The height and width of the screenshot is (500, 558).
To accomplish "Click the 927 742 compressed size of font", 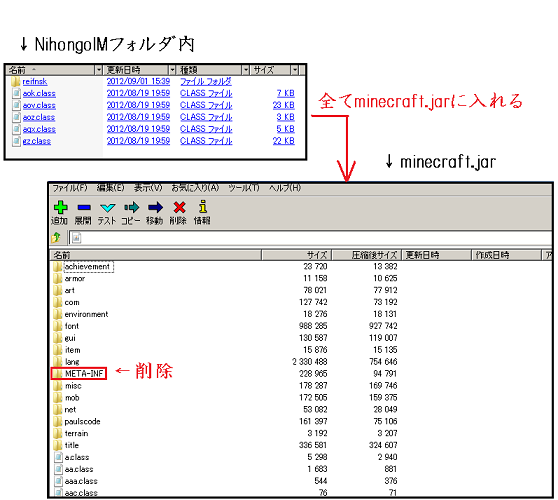I will pyautogui.click(x=383, y=326).
